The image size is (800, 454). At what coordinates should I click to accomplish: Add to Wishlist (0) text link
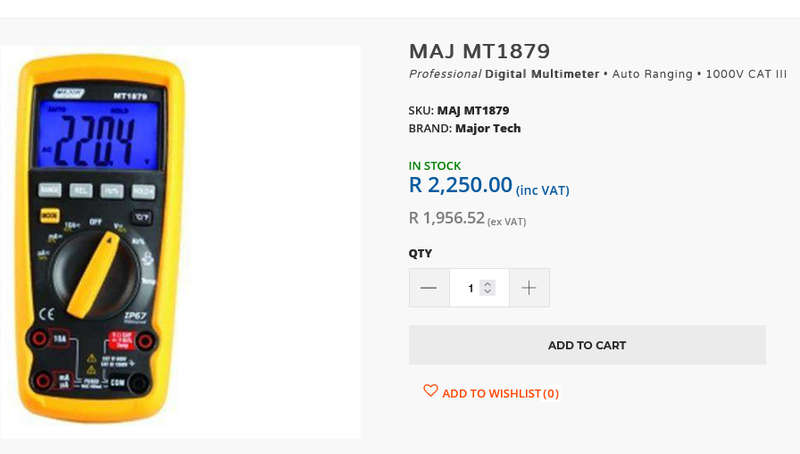[501, 394]
